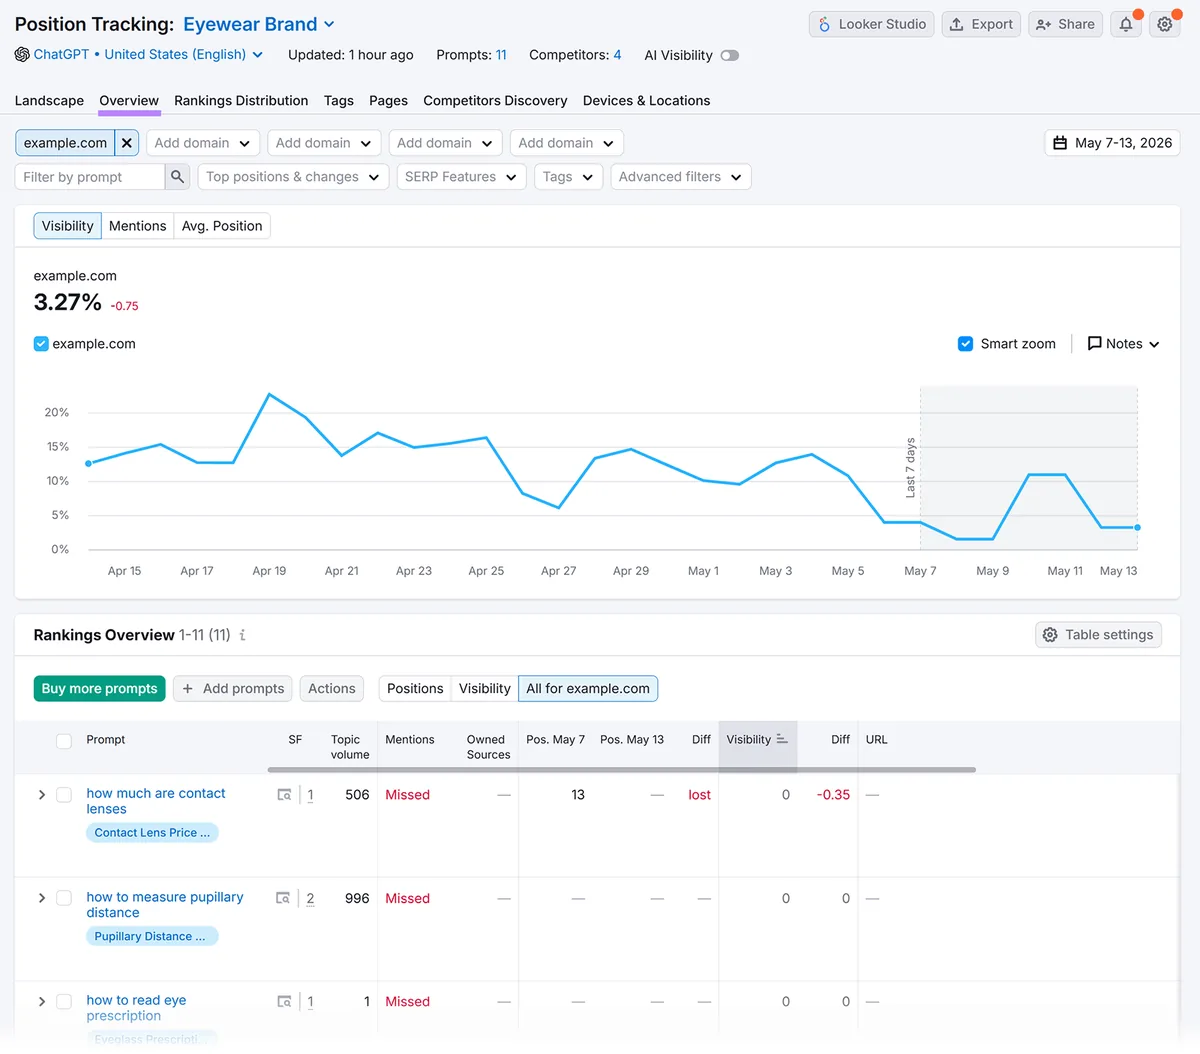This screenshot has height=1054, width=1200.
Task: Open the Overview tab
Action: pos(129,100)
